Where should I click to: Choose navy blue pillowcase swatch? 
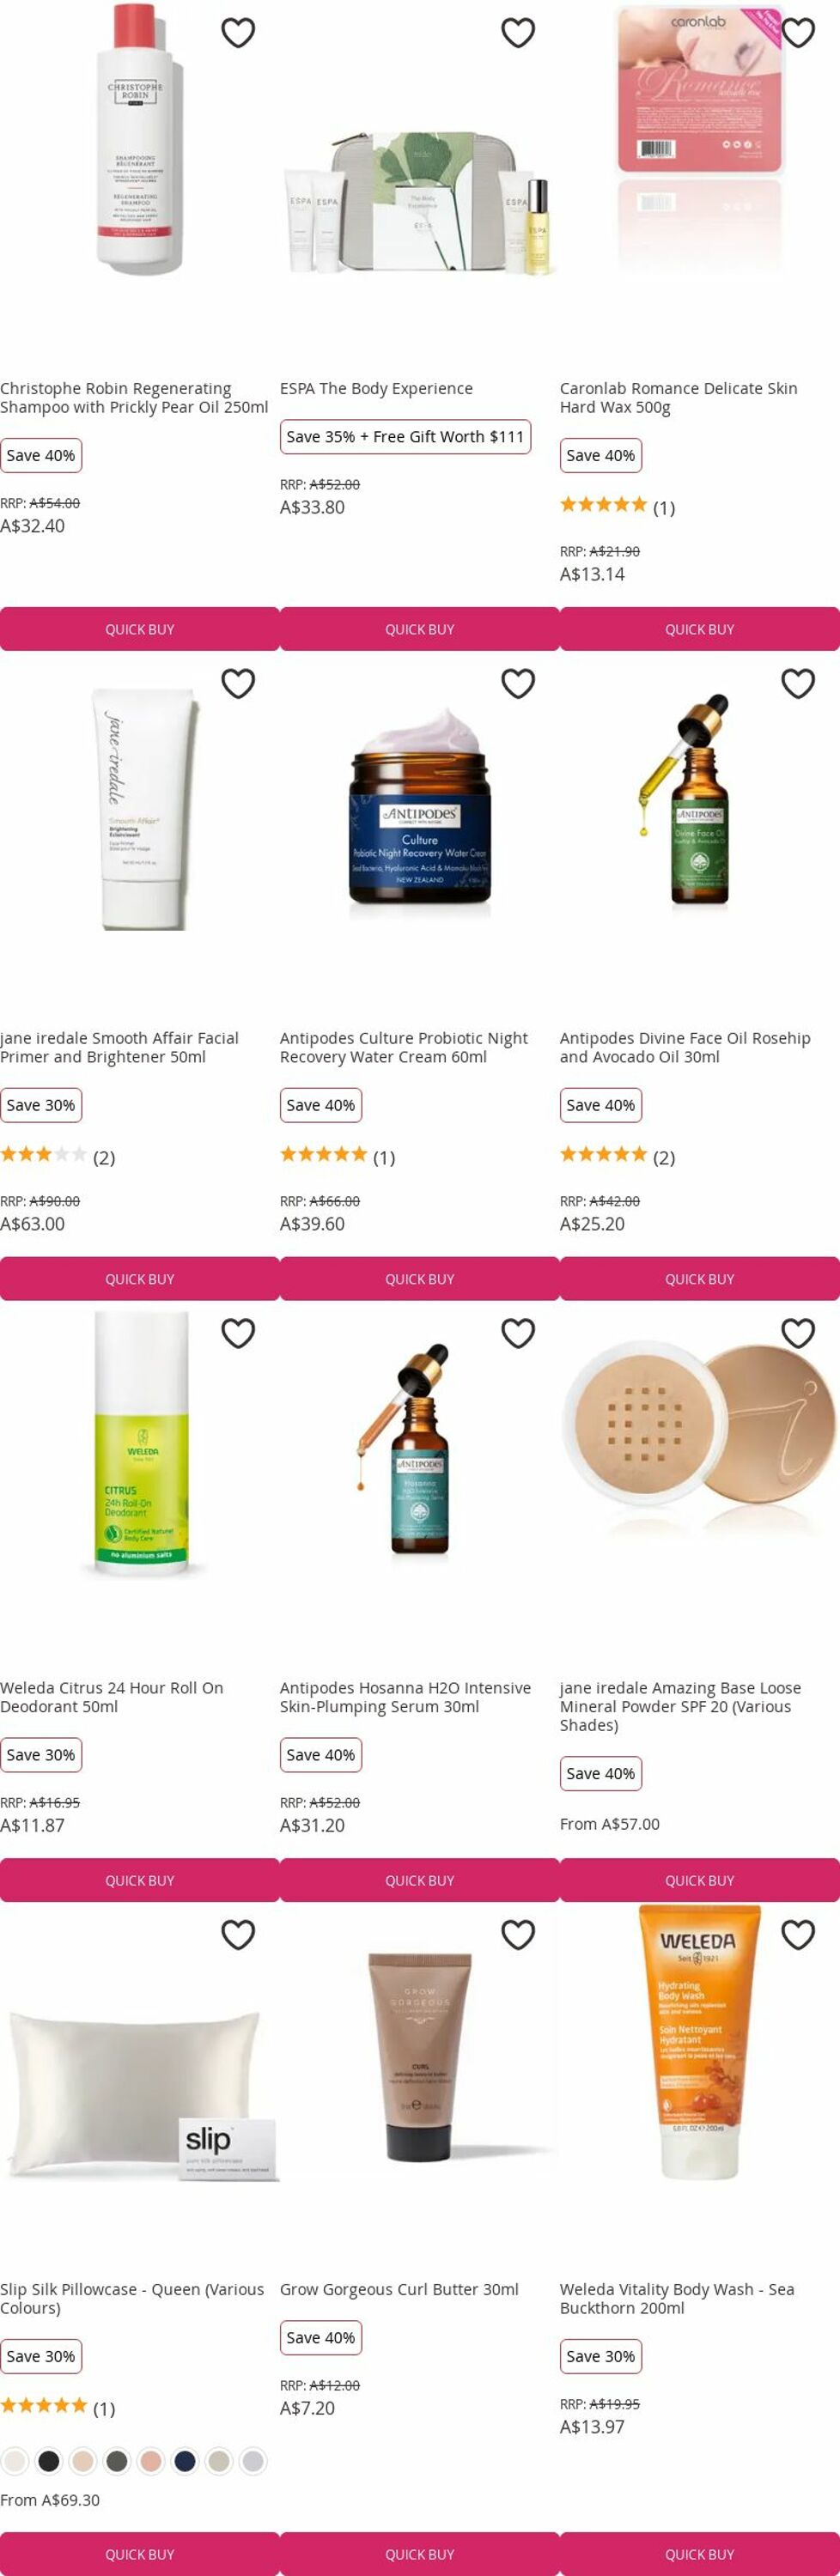click(x=185, y=2461)
